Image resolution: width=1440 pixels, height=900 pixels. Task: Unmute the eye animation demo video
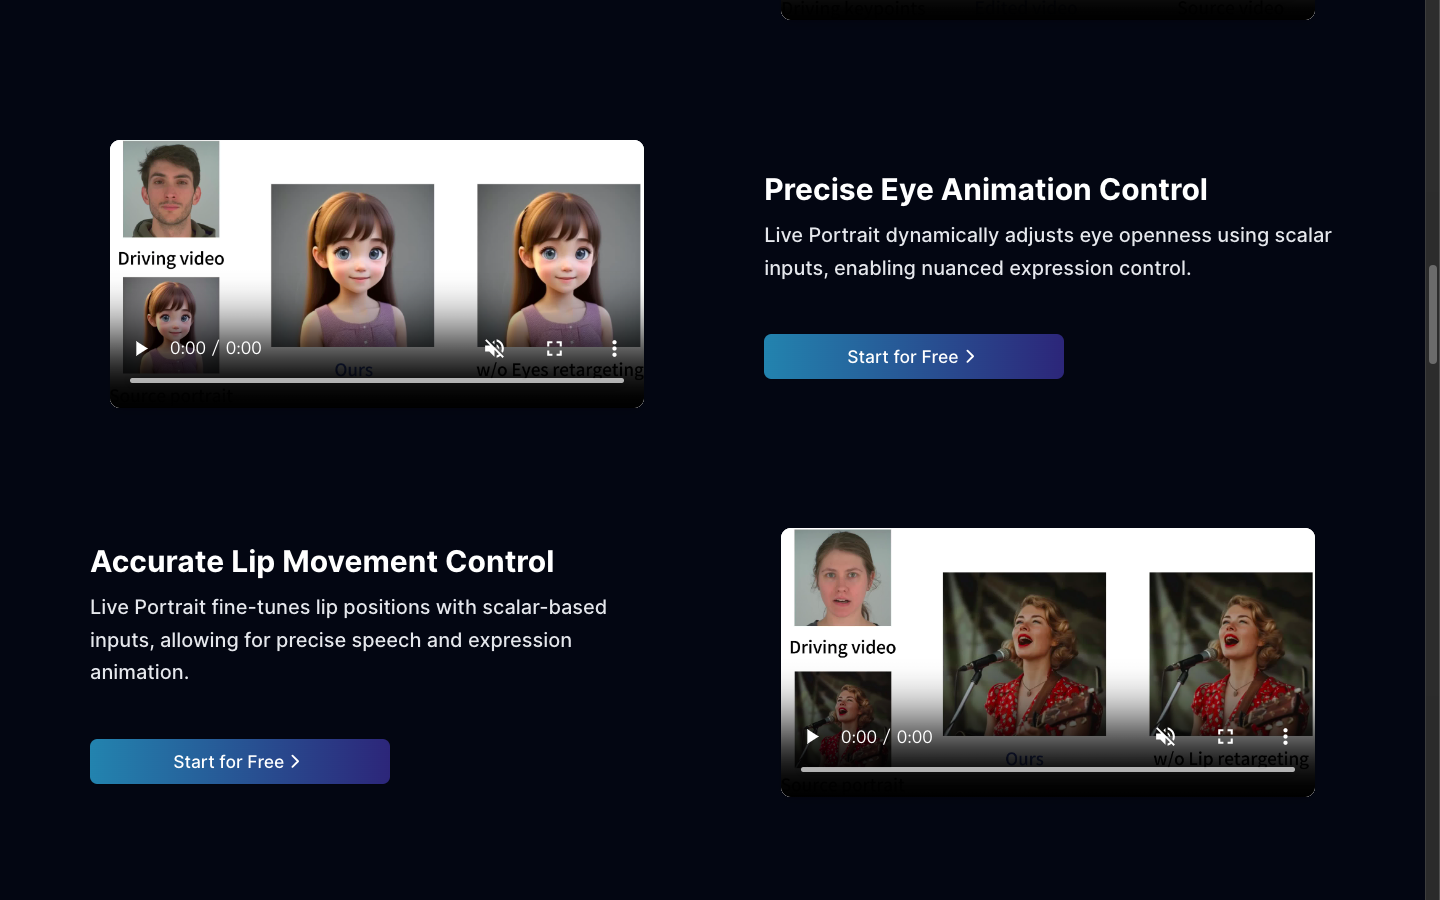pos(494,348)
